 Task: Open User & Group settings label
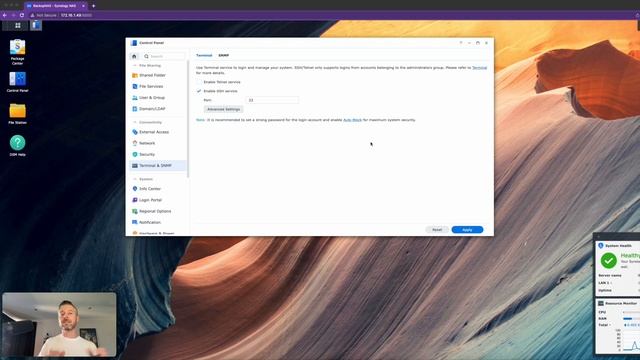coord(152,98)
